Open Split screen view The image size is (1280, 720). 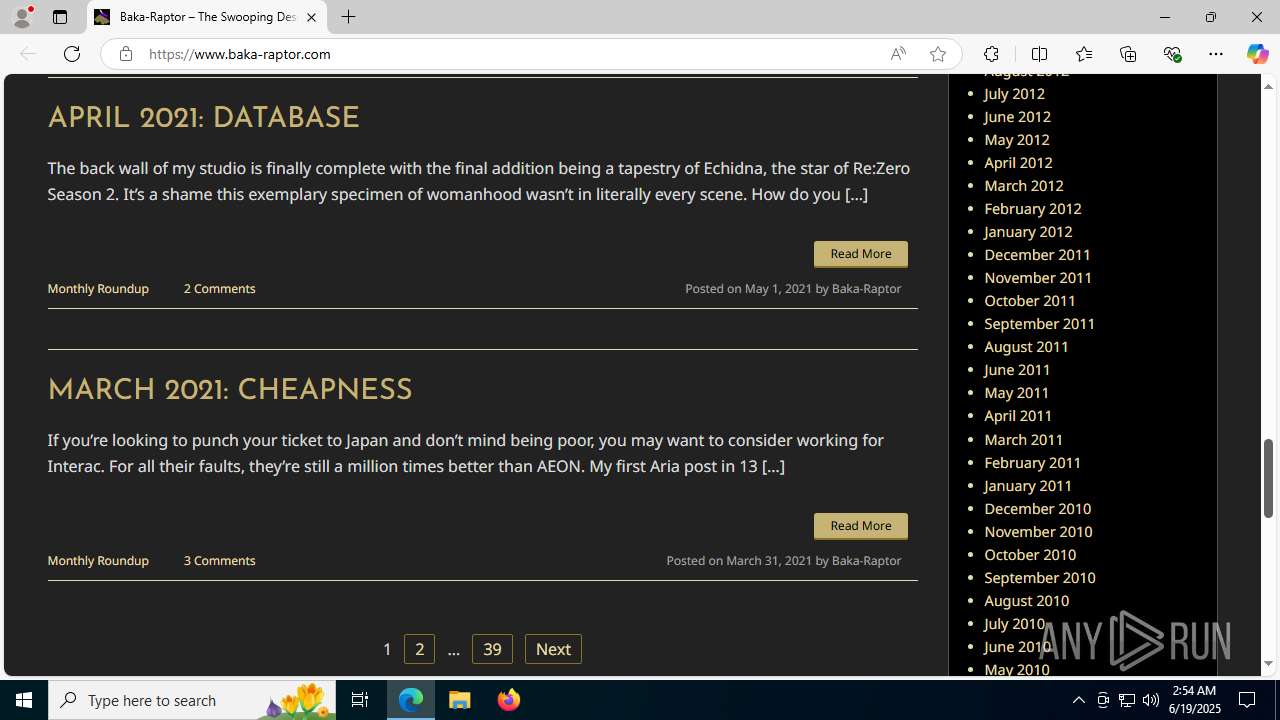pos(1039,54)
